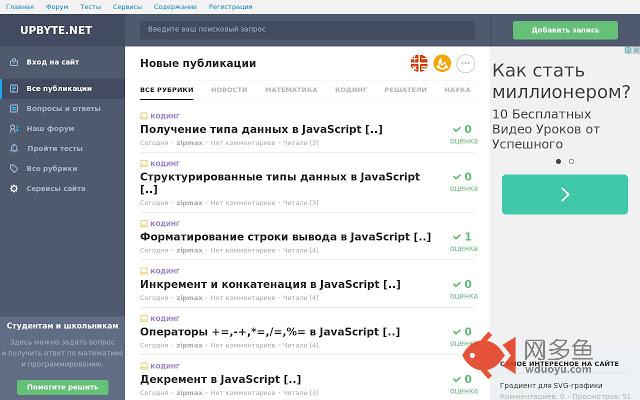Open the Получение типа данных в JavaScript article

click(x=261, y=129)
